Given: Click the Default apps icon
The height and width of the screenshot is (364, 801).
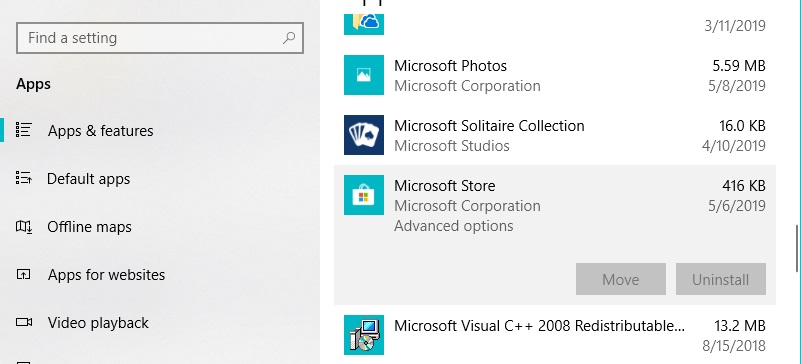Looking at the screenshot, I should click(x=24, y=178).
